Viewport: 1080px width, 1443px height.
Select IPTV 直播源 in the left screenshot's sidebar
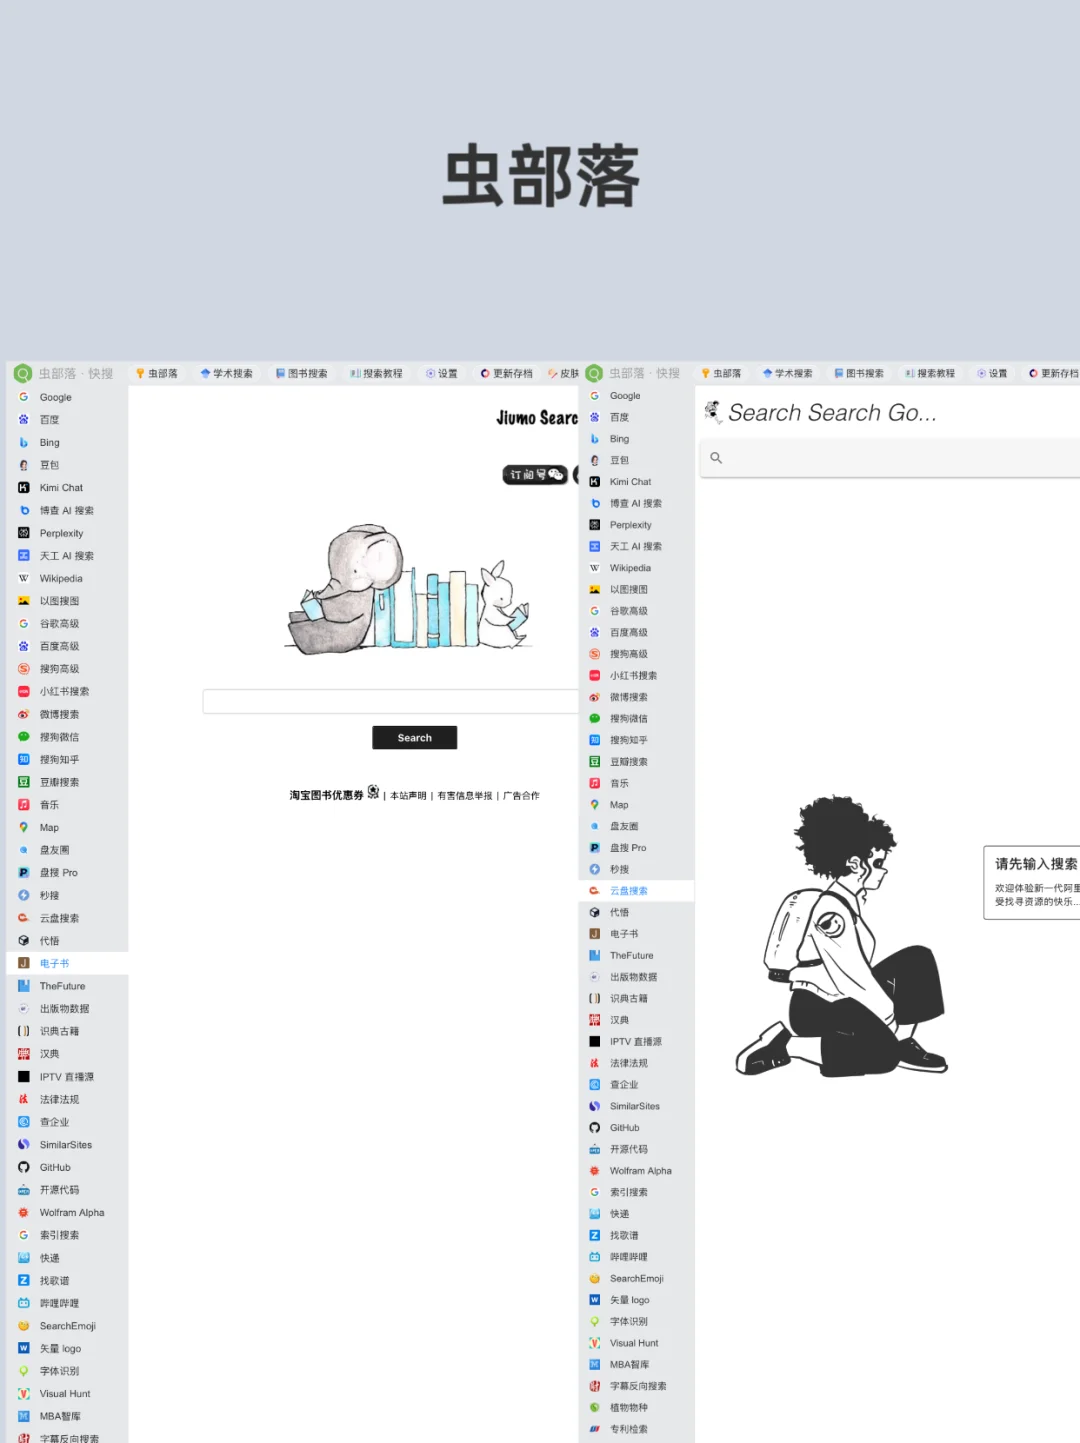pos(67,1077)
